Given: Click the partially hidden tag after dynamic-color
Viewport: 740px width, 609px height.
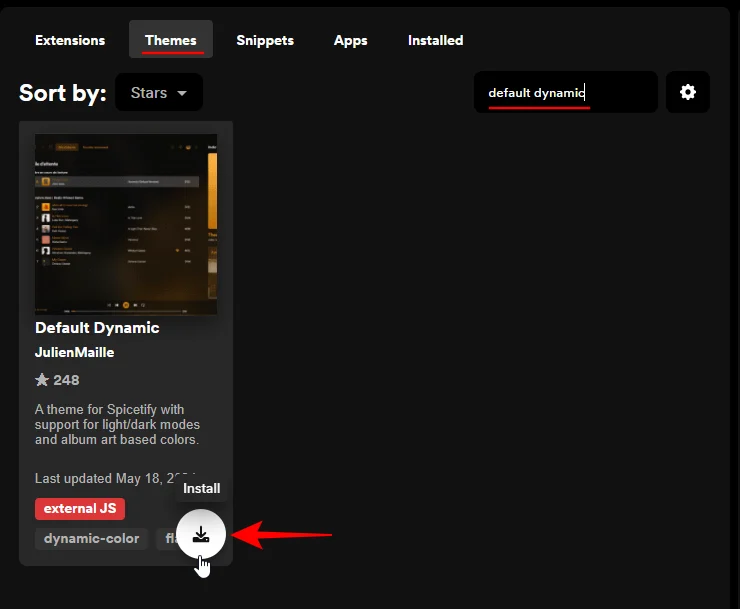Looking at the screenshot, I should (168, 539).
